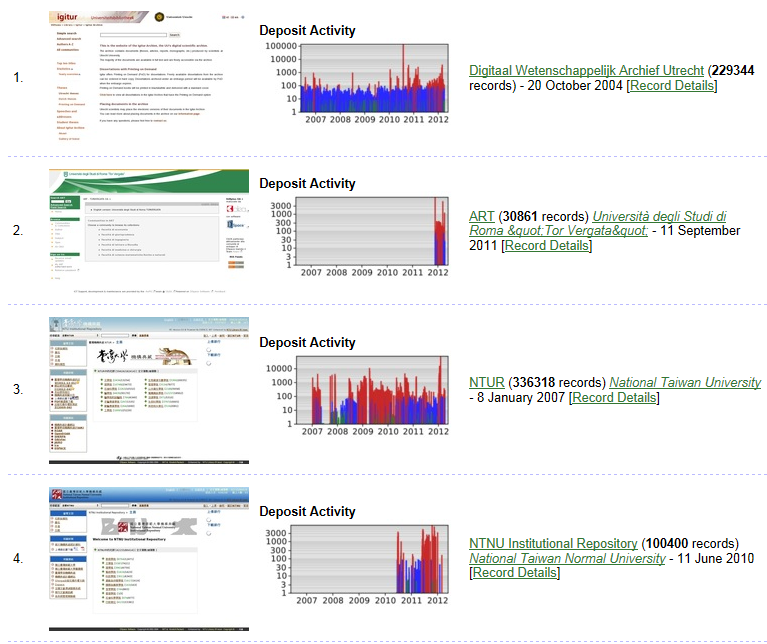Open Record Details for NTNU repository
The height and width of the screenshot is (644, 767).
(515, 573)
